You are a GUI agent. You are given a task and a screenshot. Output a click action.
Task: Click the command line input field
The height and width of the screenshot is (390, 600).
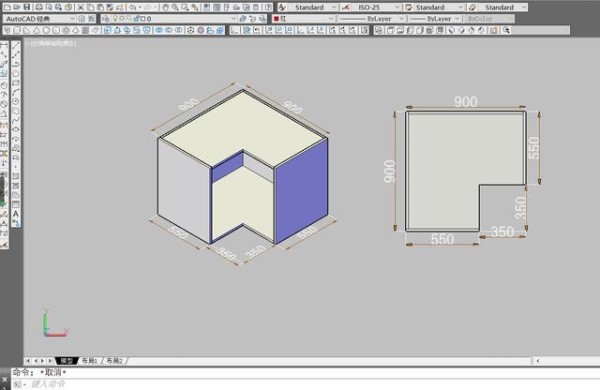point(302,384)
